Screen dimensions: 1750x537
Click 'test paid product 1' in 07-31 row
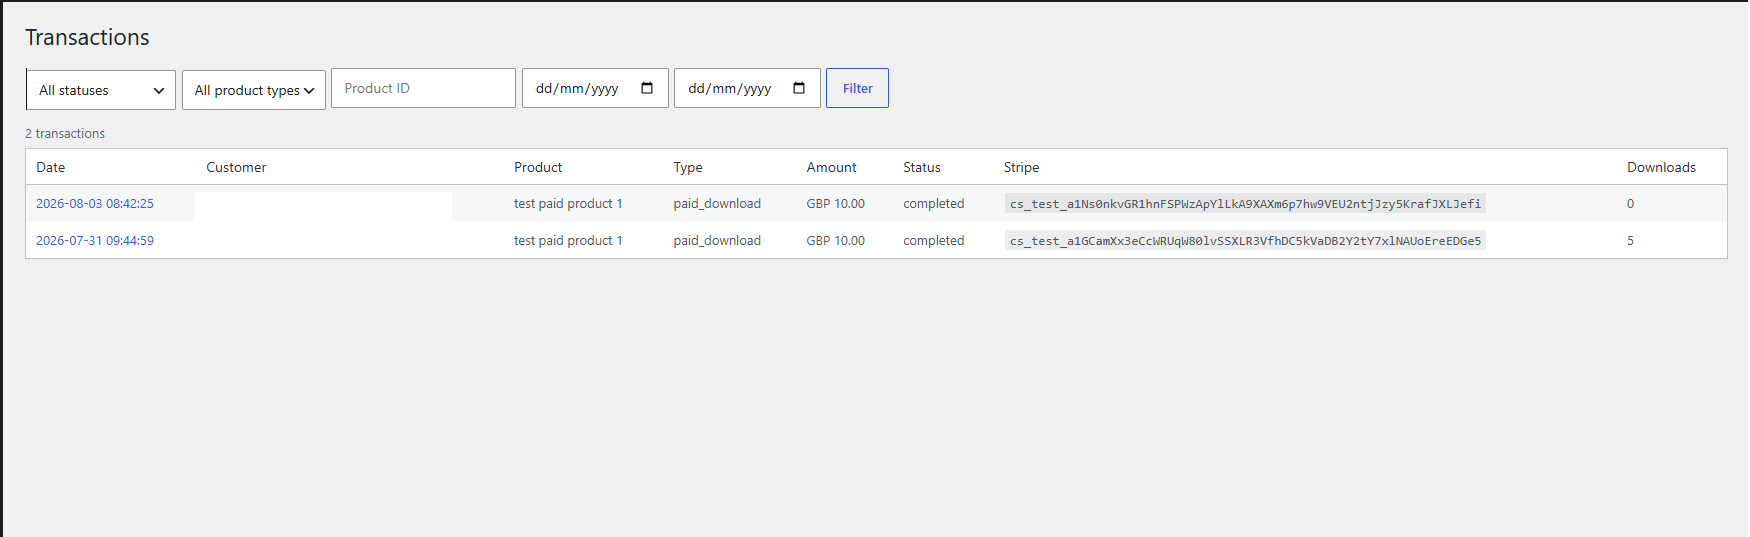click(x=568, y=240)
